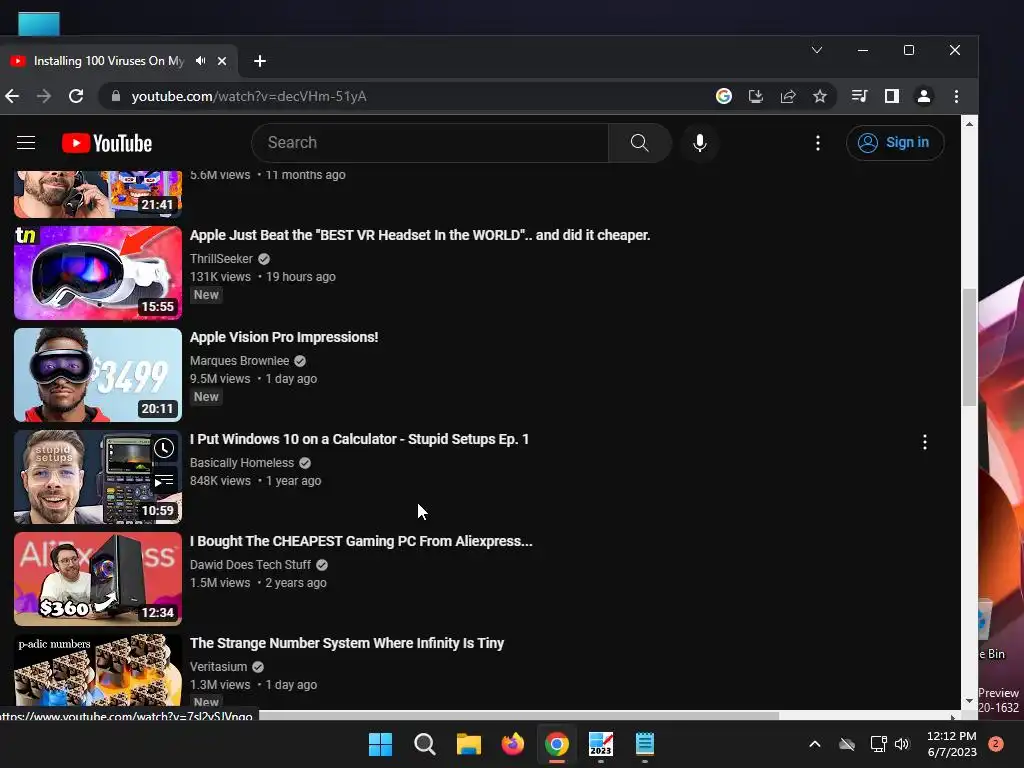
Task: Open the p-adic numbers thumbnail
Action: click(98, 670)
